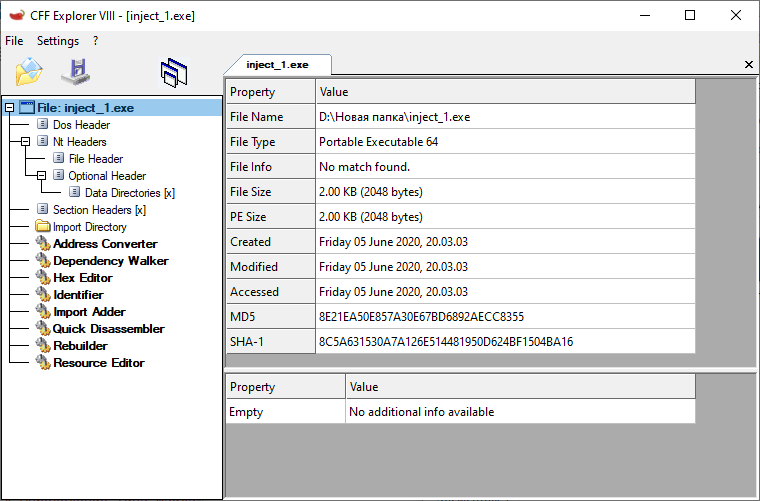Viewport: 760px width, 501px height.
Task: Open the Settings menu
Action: (x=58, y=41)
